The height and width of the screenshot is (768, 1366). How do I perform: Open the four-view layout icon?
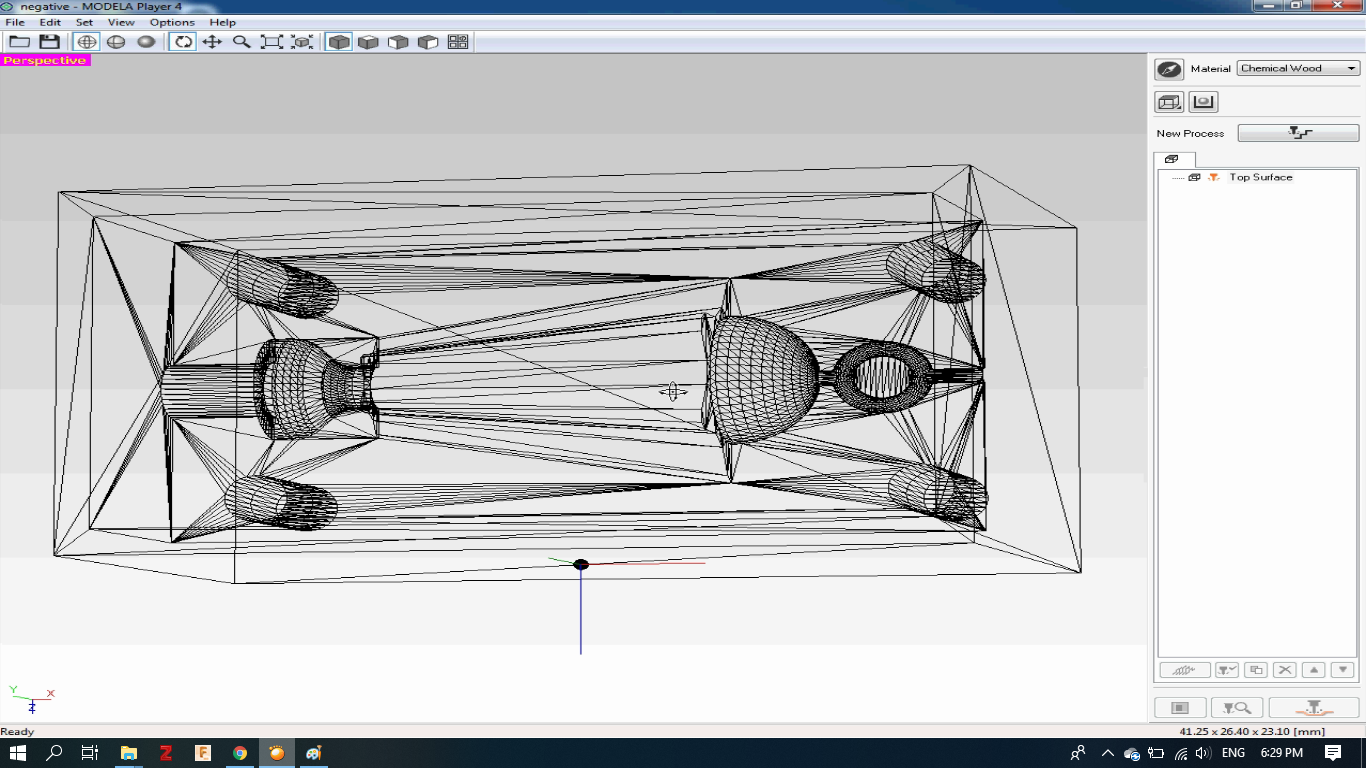(x=458, y=42)
